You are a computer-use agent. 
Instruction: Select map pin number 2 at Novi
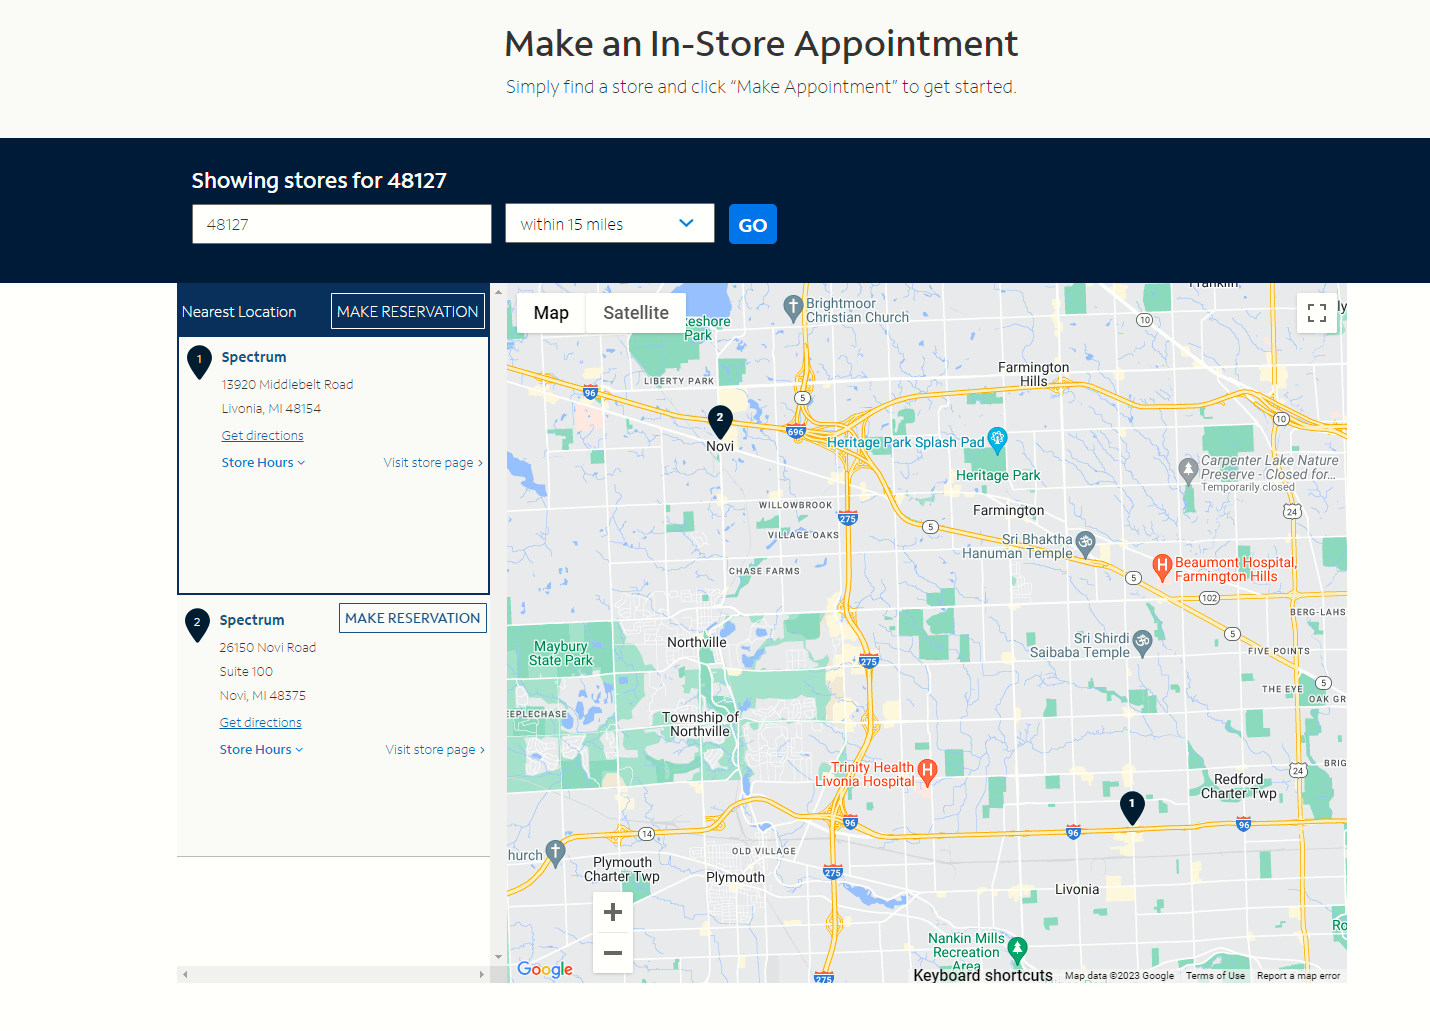[720, 421]
